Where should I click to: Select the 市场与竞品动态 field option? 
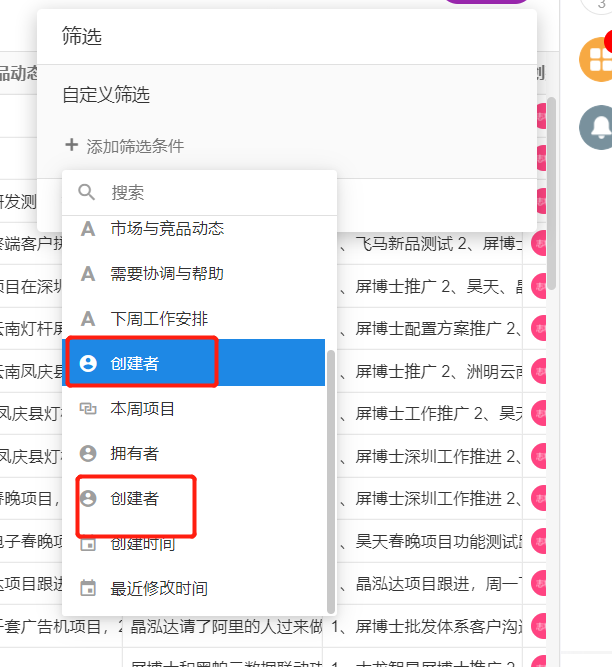point(193,229)
